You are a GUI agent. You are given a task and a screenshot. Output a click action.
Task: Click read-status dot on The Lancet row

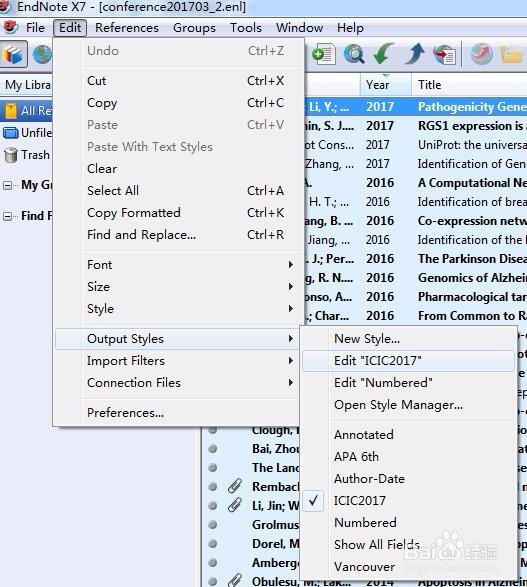(213, 467)
